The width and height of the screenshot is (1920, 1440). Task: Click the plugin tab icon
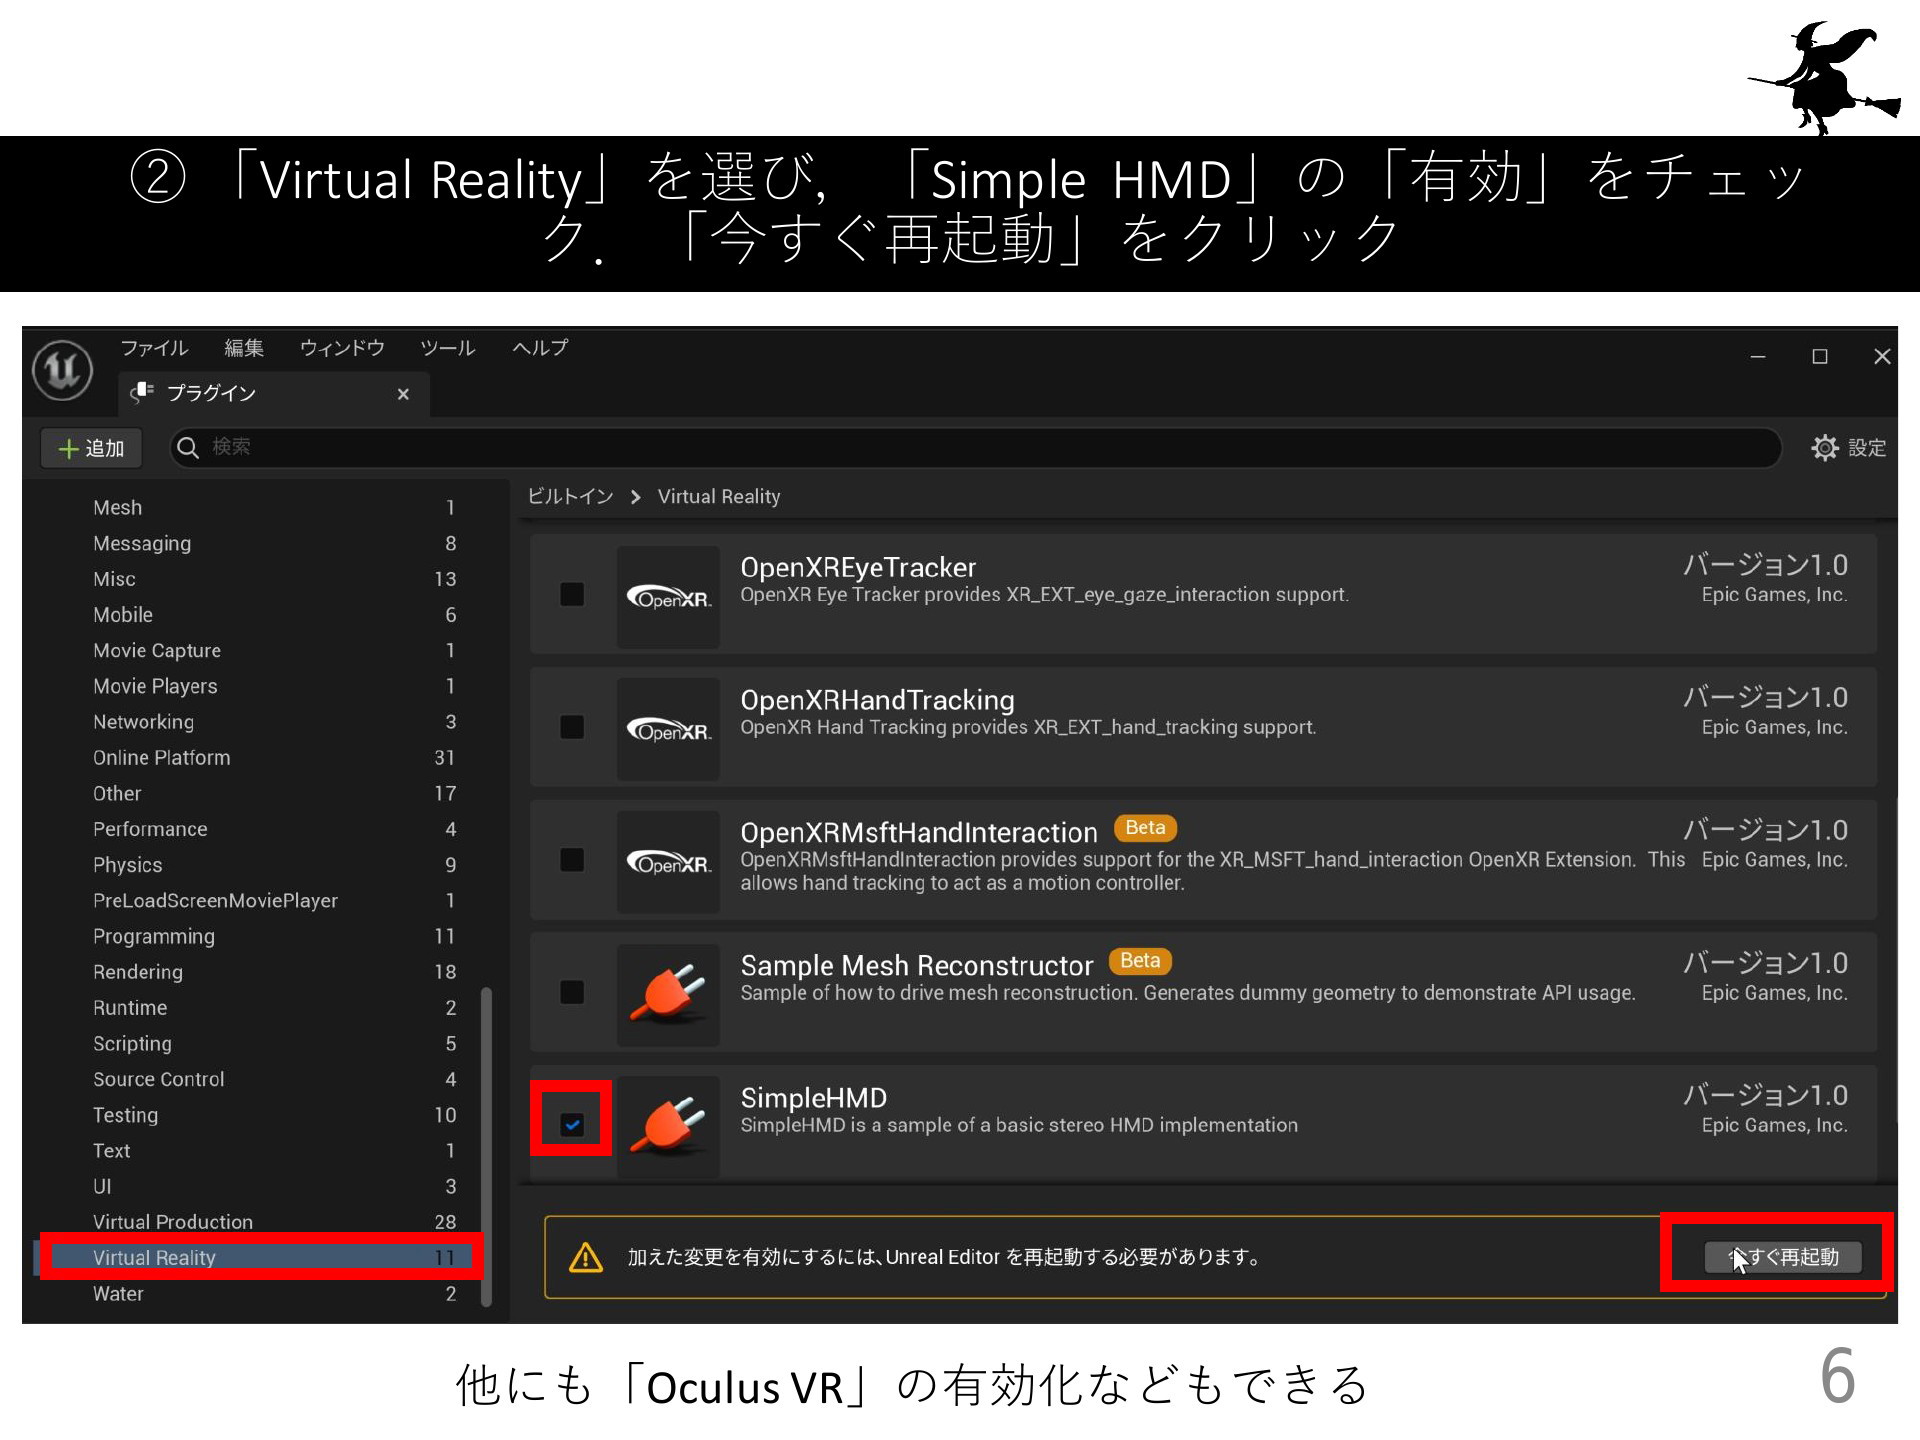(x=142, y=392)
